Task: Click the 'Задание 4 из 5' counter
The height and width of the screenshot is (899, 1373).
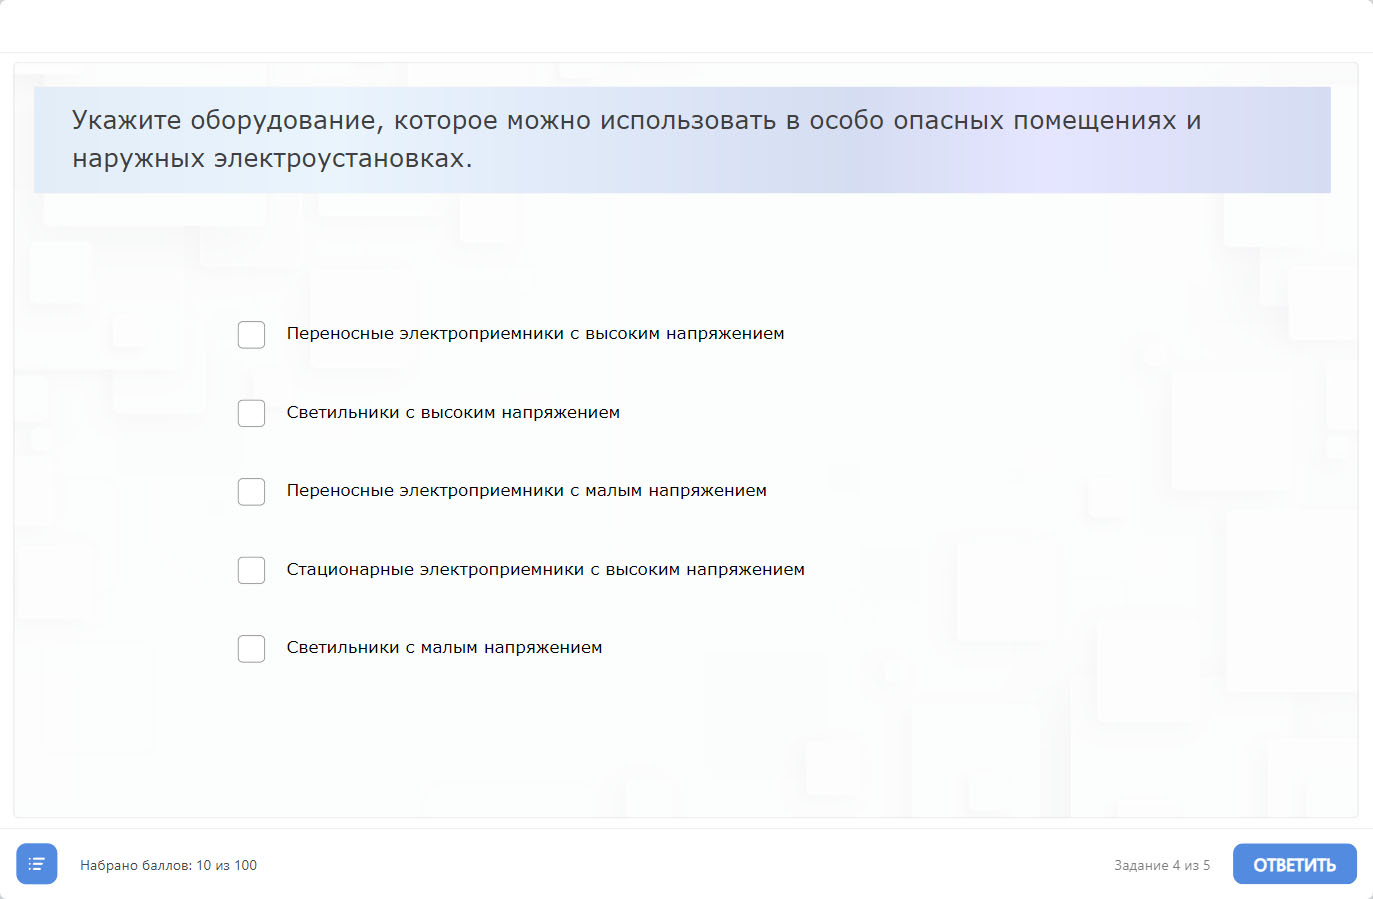Action: point(1161,866)
